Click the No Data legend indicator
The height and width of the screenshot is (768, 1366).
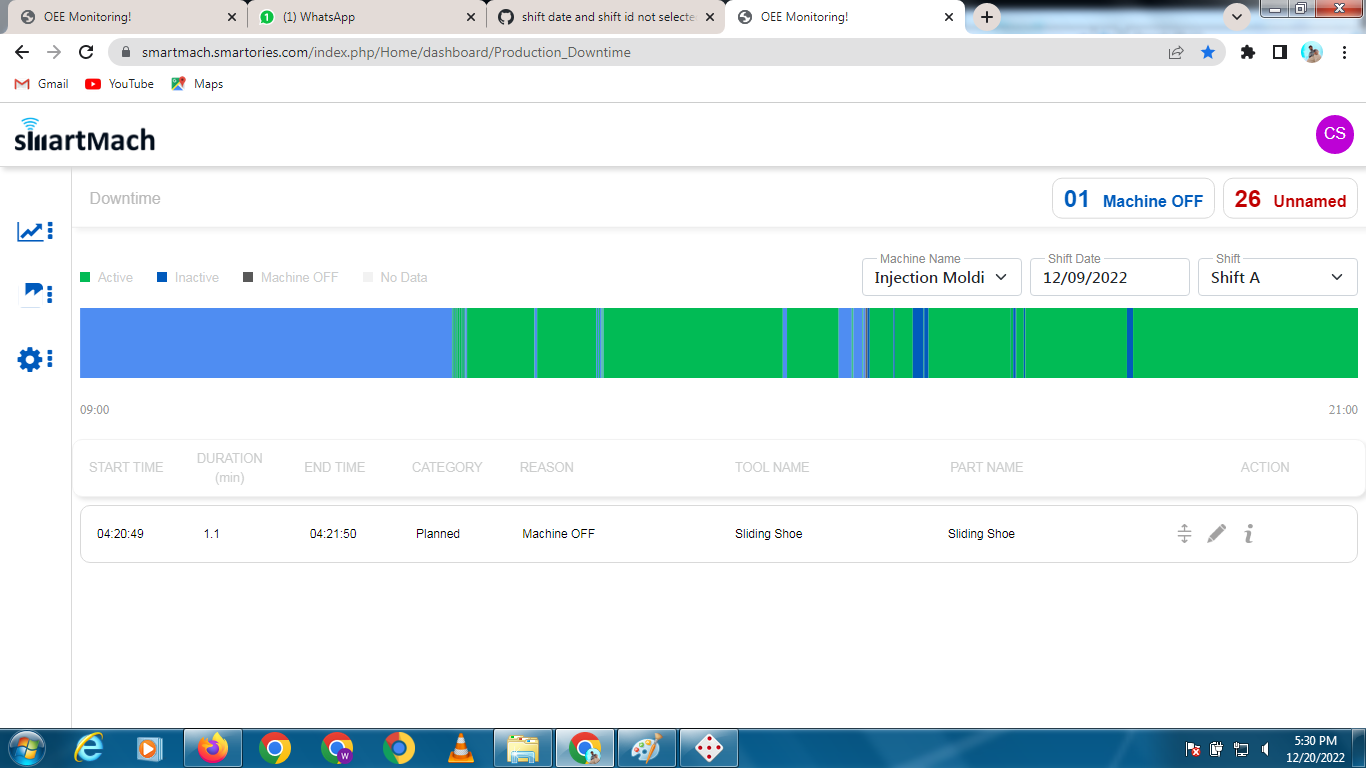click(x=370, y=277)
